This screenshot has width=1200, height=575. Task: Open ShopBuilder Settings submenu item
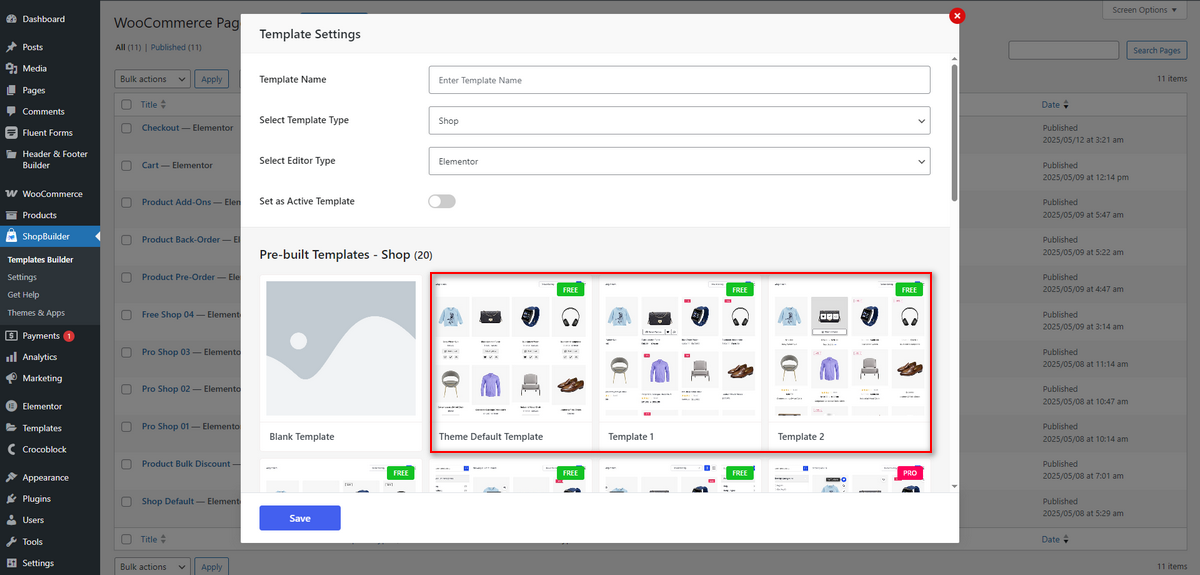point(22,277)
